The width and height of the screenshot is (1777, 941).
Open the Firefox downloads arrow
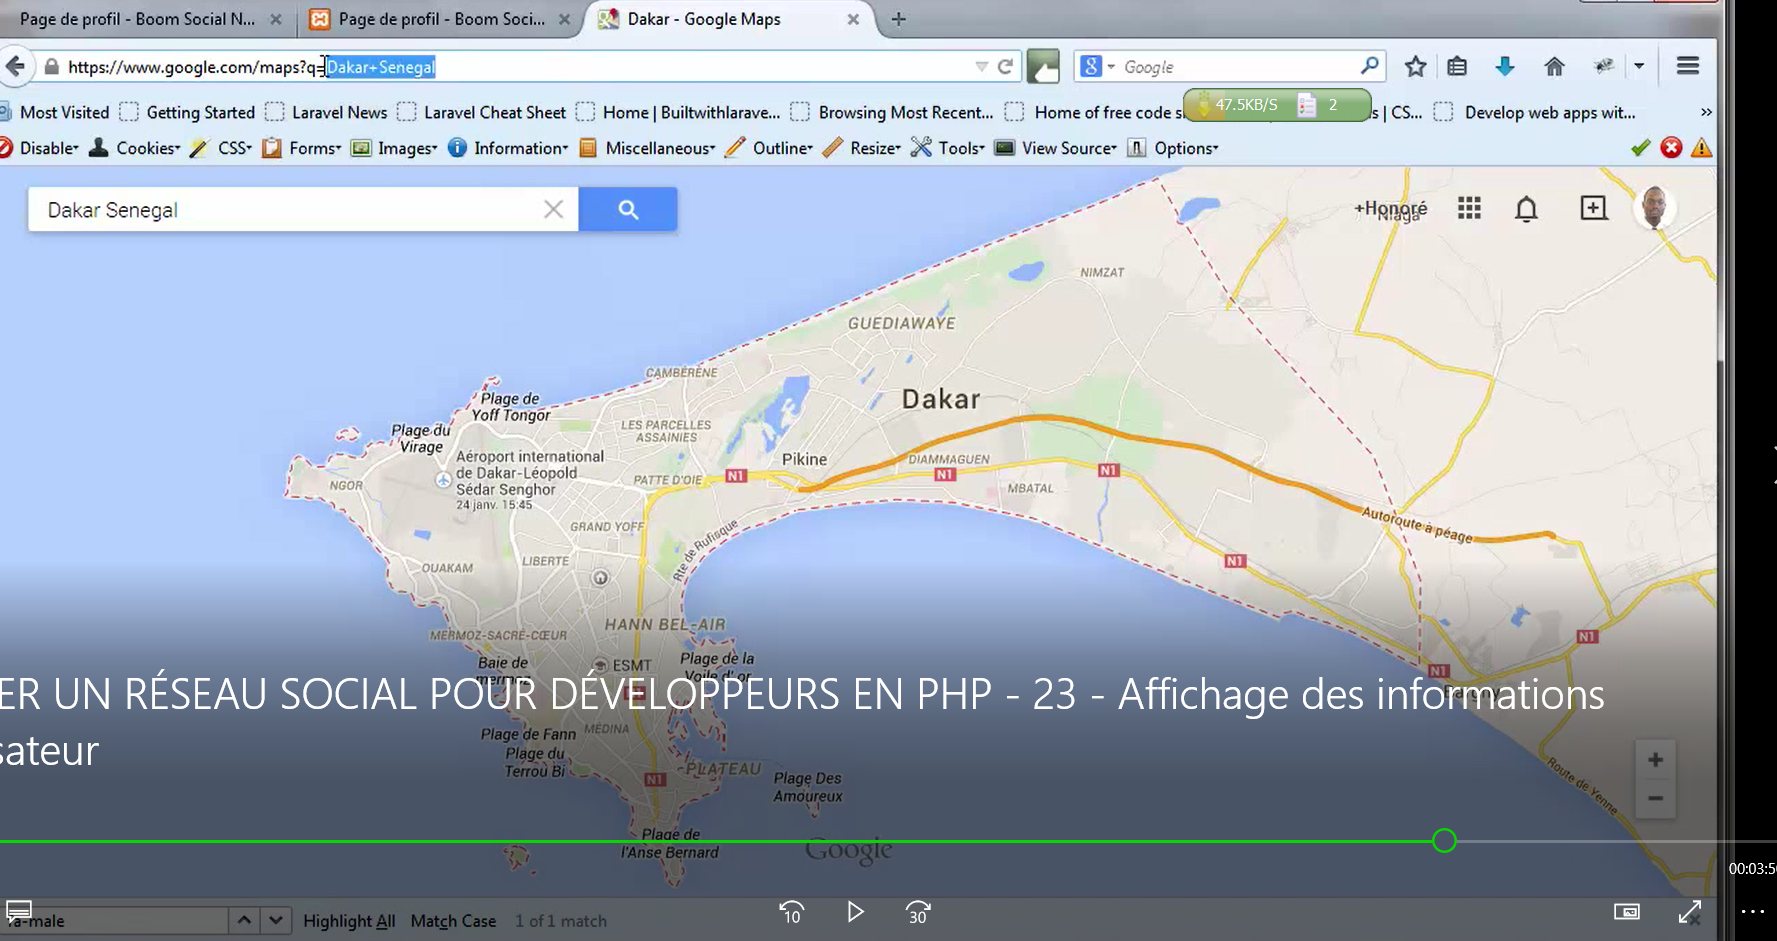1504,67
